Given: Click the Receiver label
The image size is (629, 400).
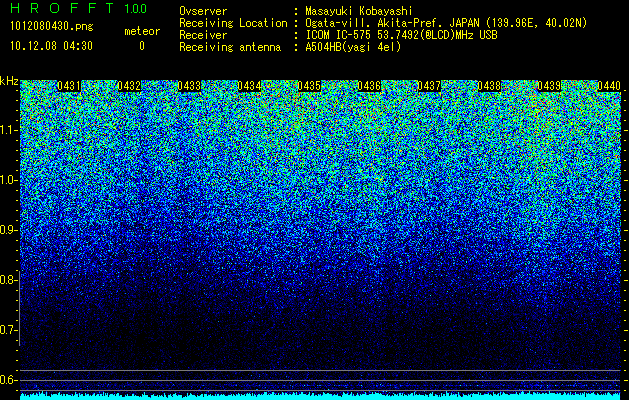Looking at the screenshot, I should tap(203, 35).
